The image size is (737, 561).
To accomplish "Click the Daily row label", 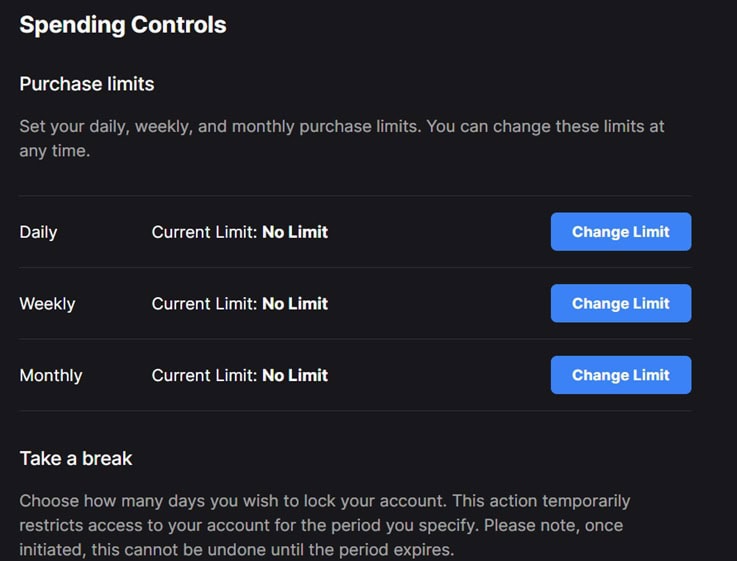I will coord(38,232).
